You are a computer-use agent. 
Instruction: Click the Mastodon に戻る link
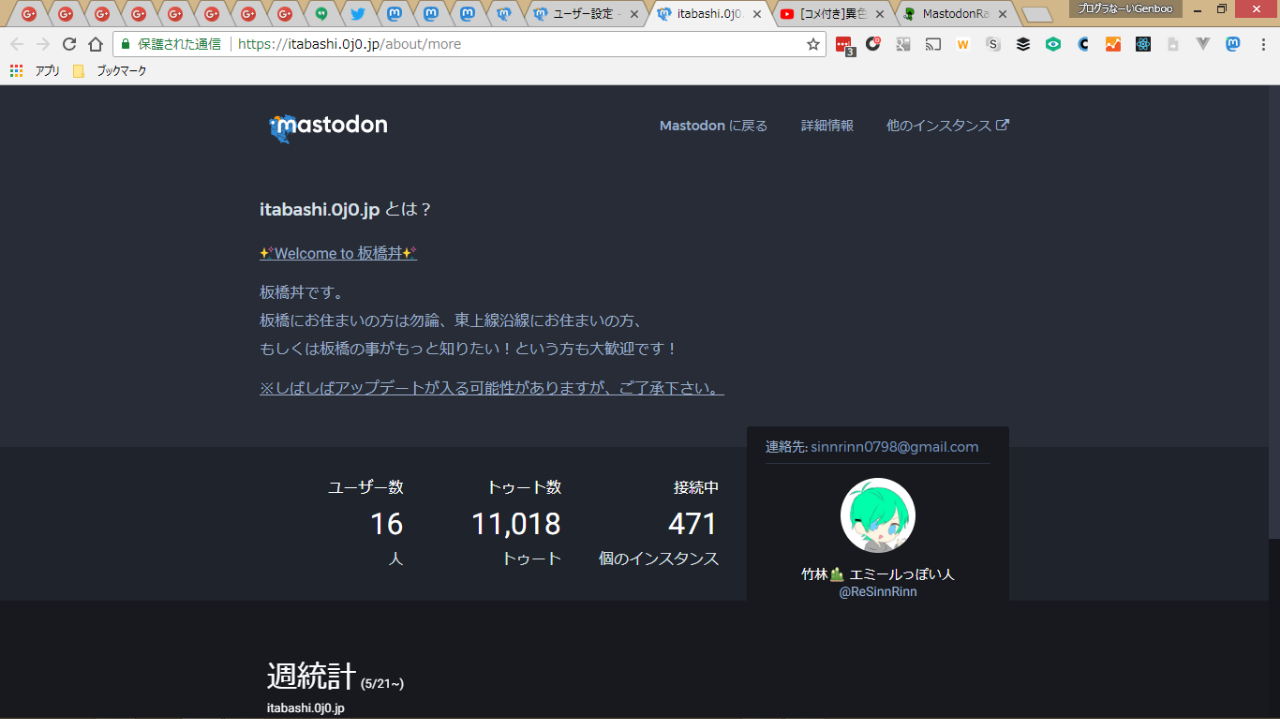click(713, 126)
